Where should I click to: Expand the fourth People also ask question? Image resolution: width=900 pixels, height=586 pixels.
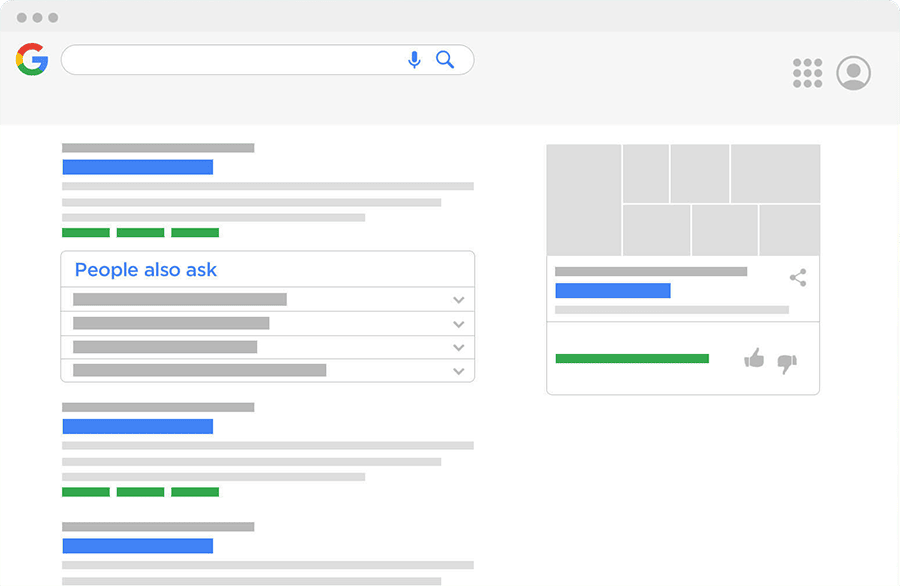[x=267, y=370]
